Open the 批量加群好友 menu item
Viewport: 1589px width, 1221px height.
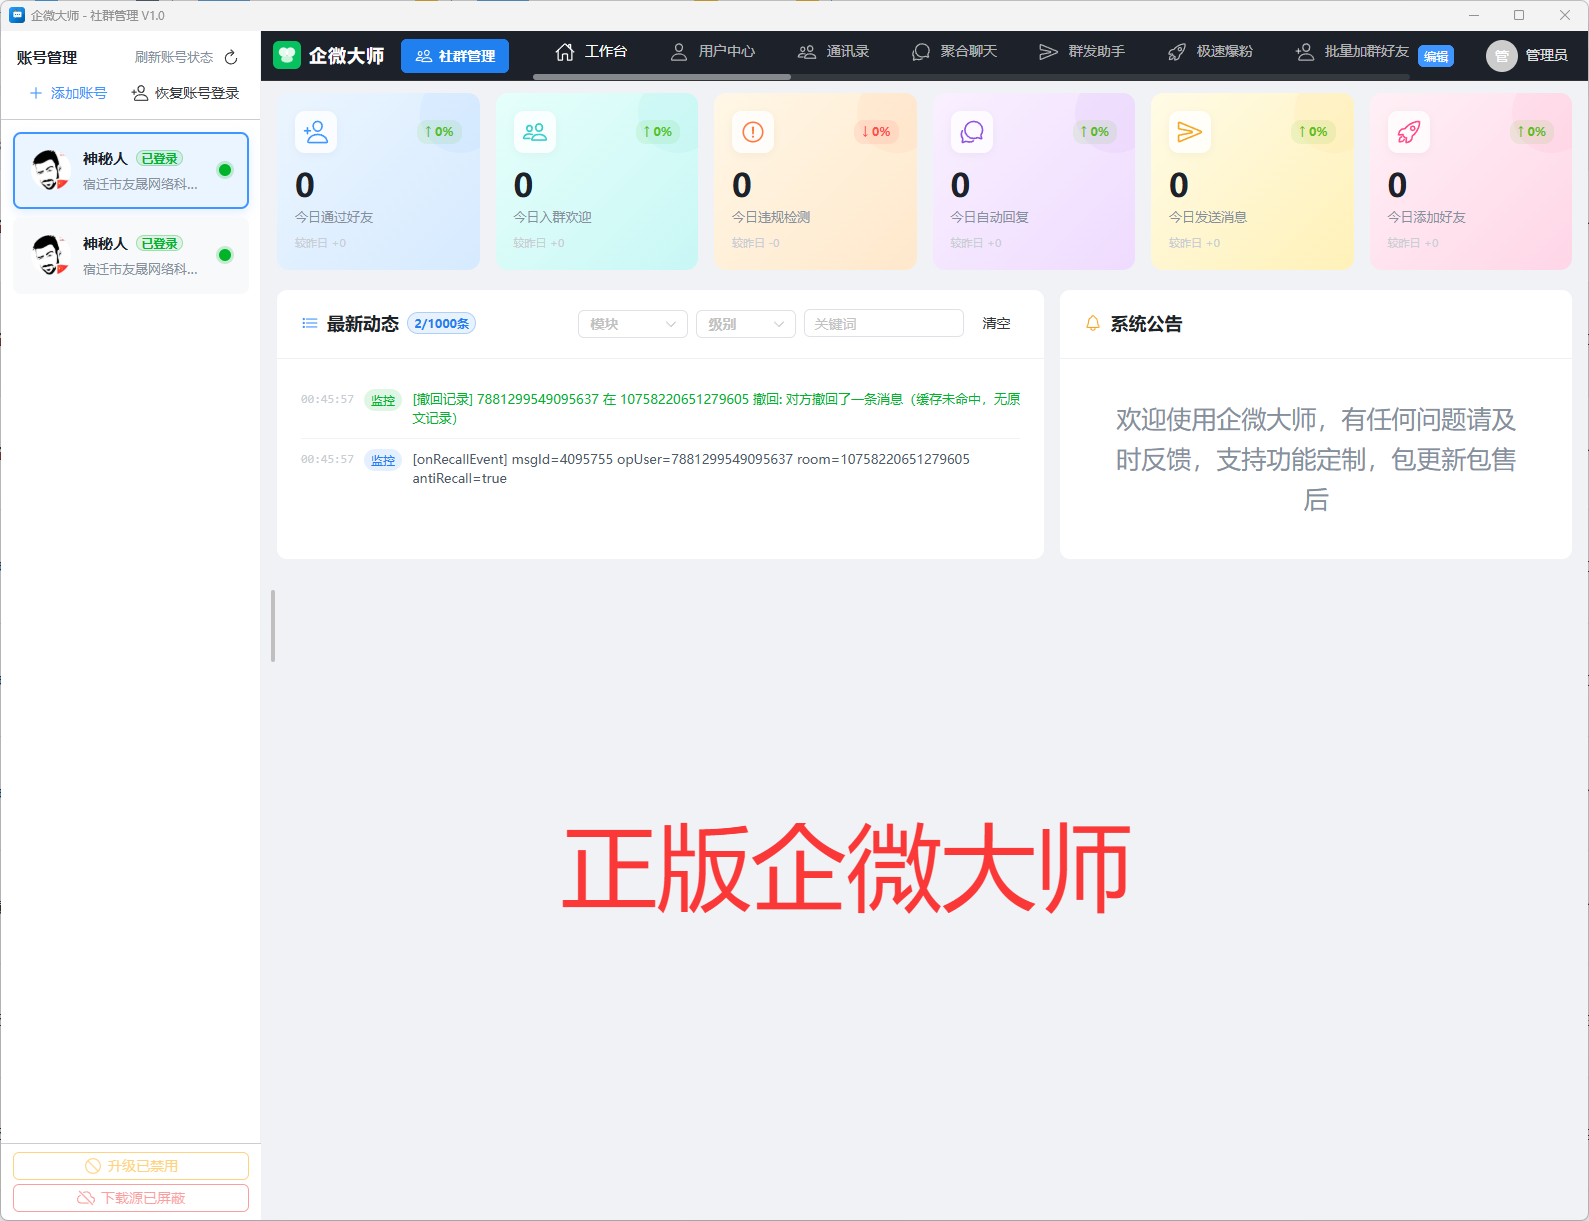click(x=1353, y=51)
